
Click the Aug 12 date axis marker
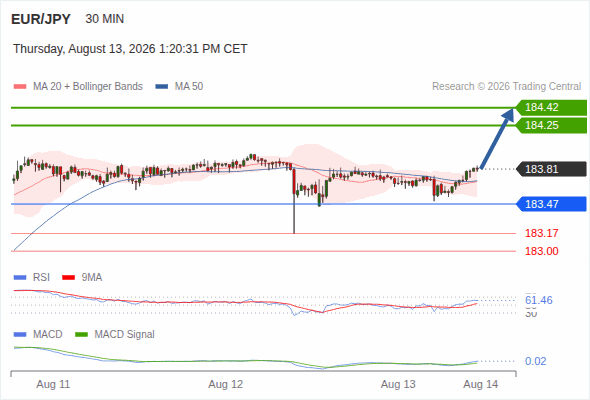point(226,384)
